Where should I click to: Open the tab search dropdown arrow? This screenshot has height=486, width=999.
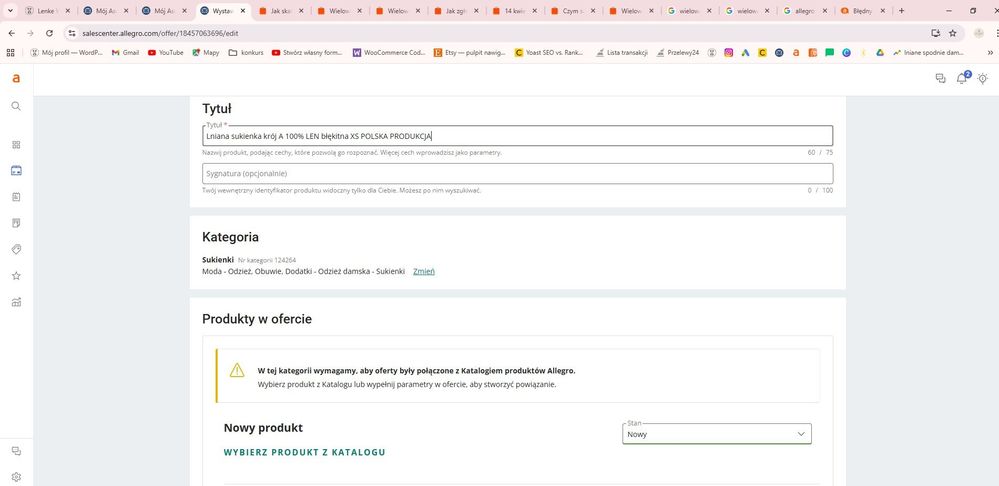tap(10, 11)
